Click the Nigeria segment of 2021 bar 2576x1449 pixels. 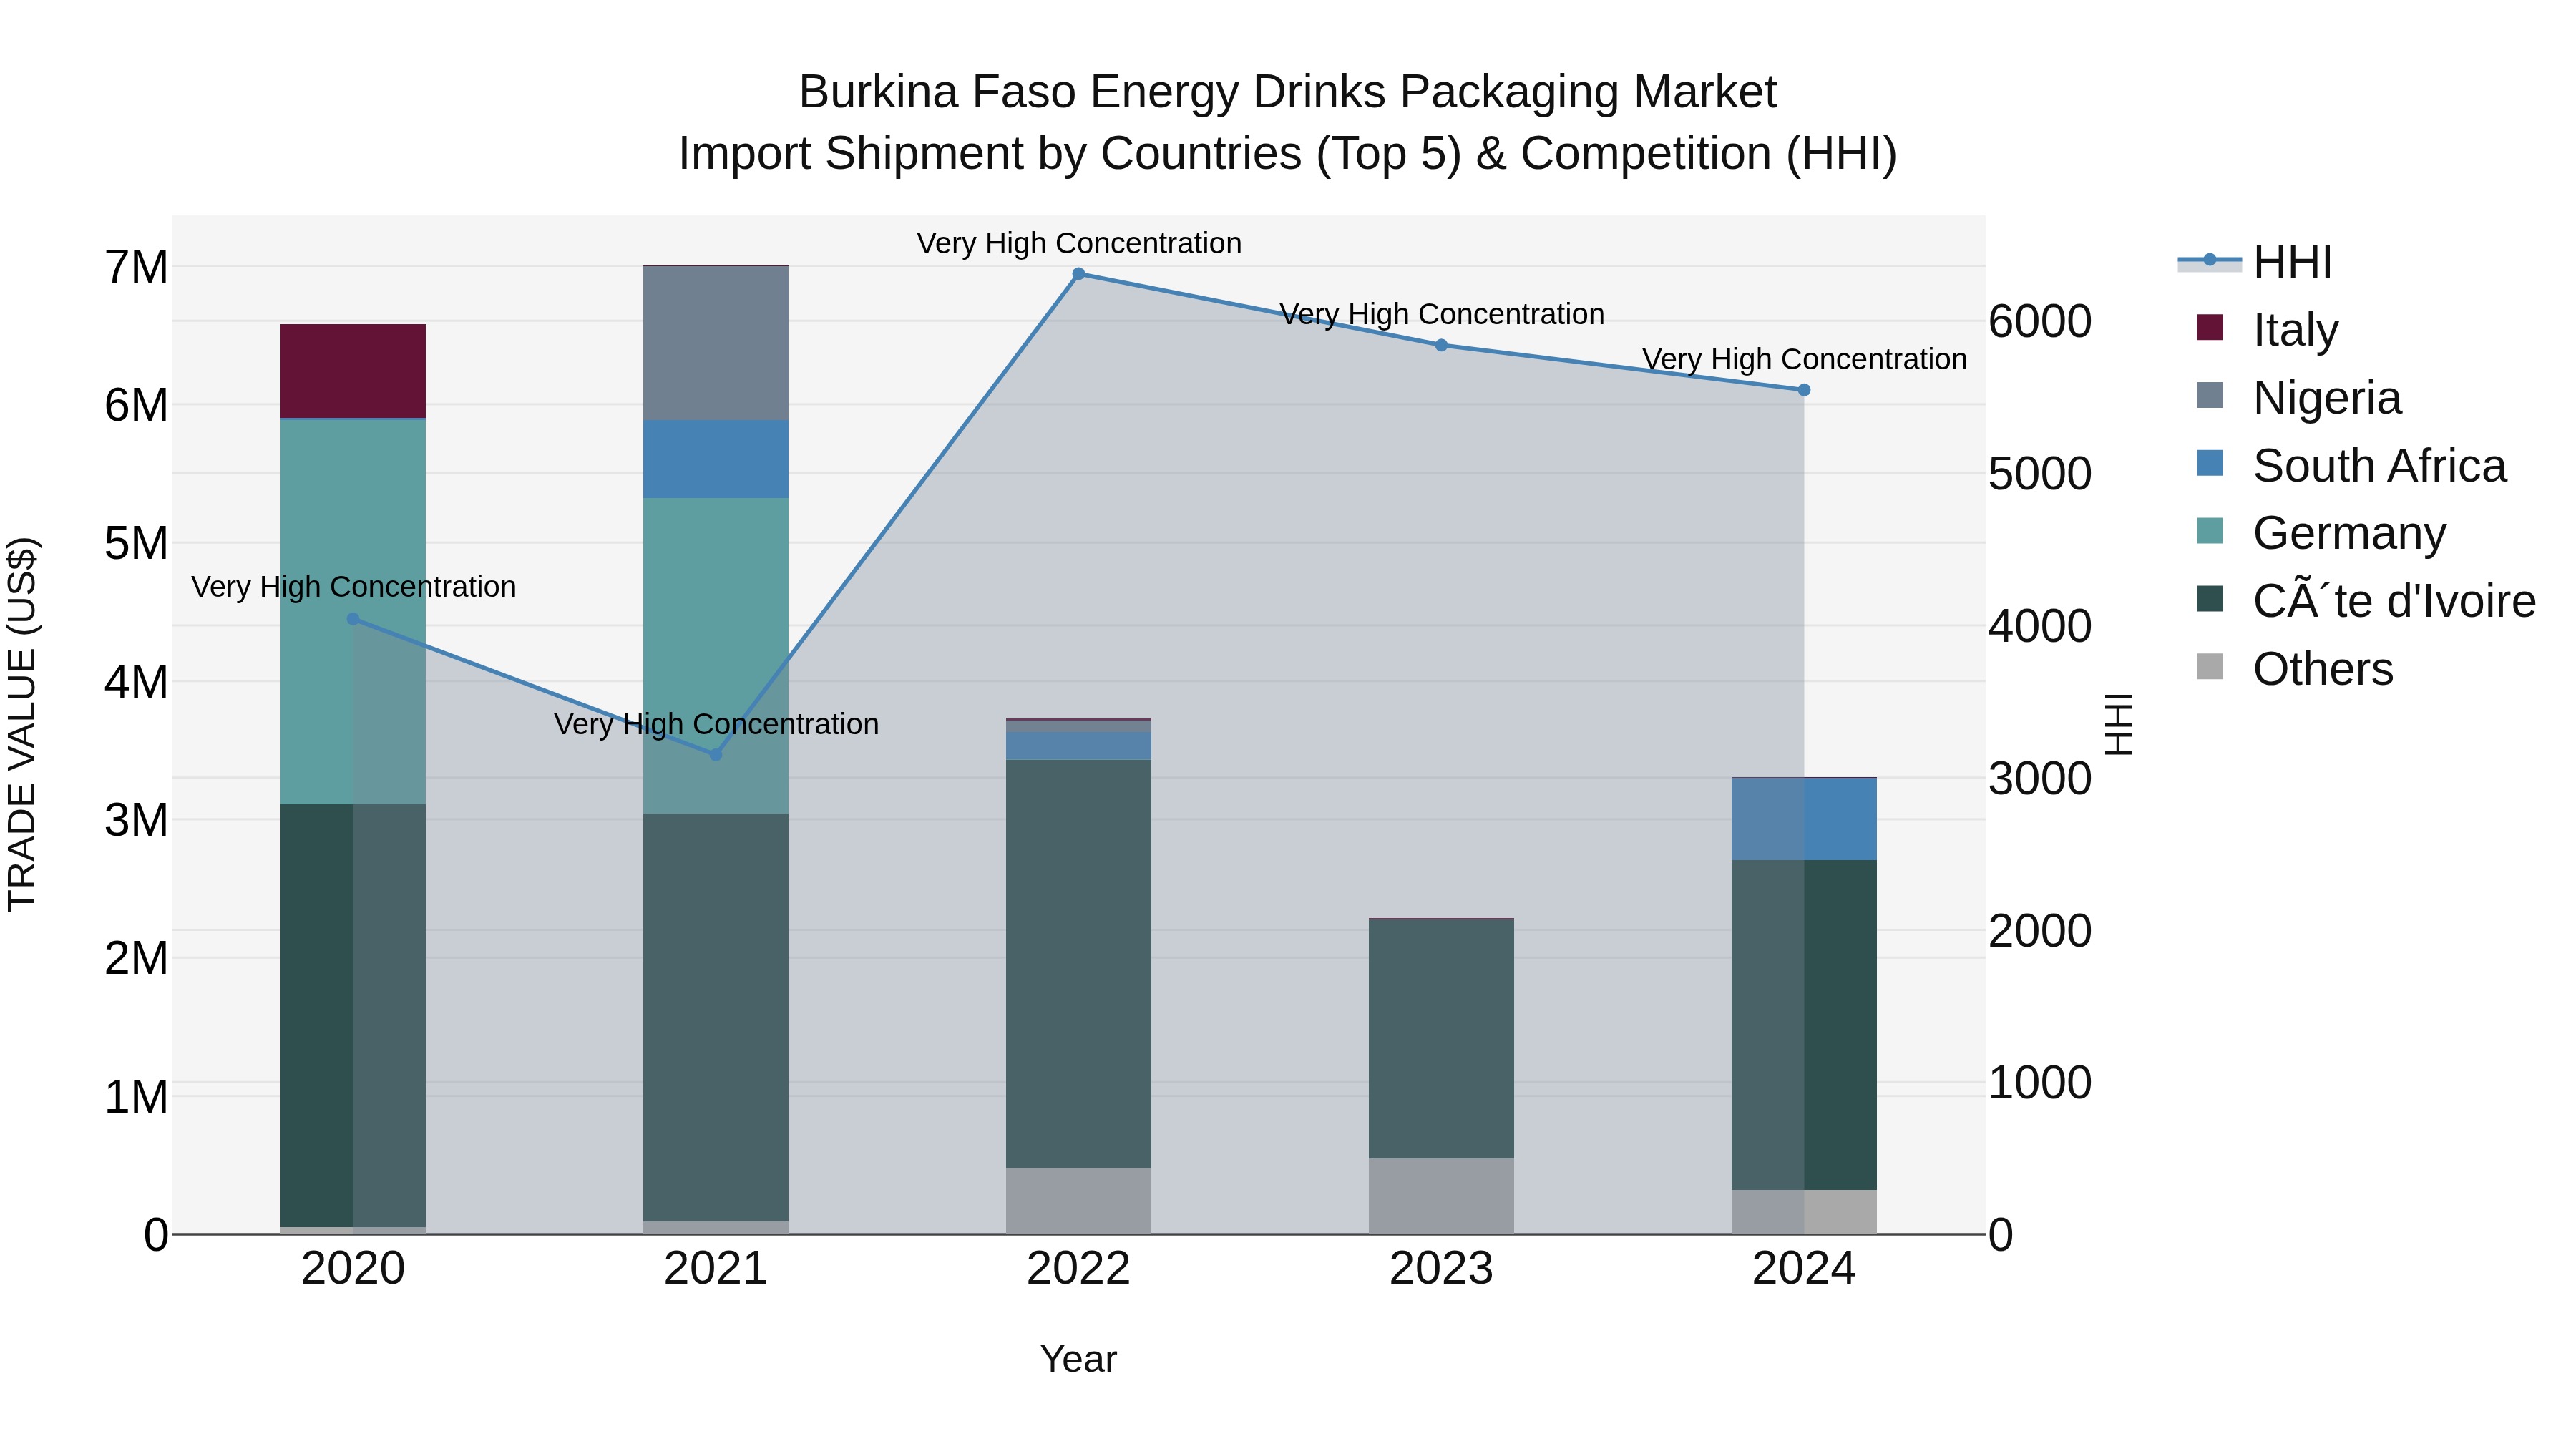point(716,343)
